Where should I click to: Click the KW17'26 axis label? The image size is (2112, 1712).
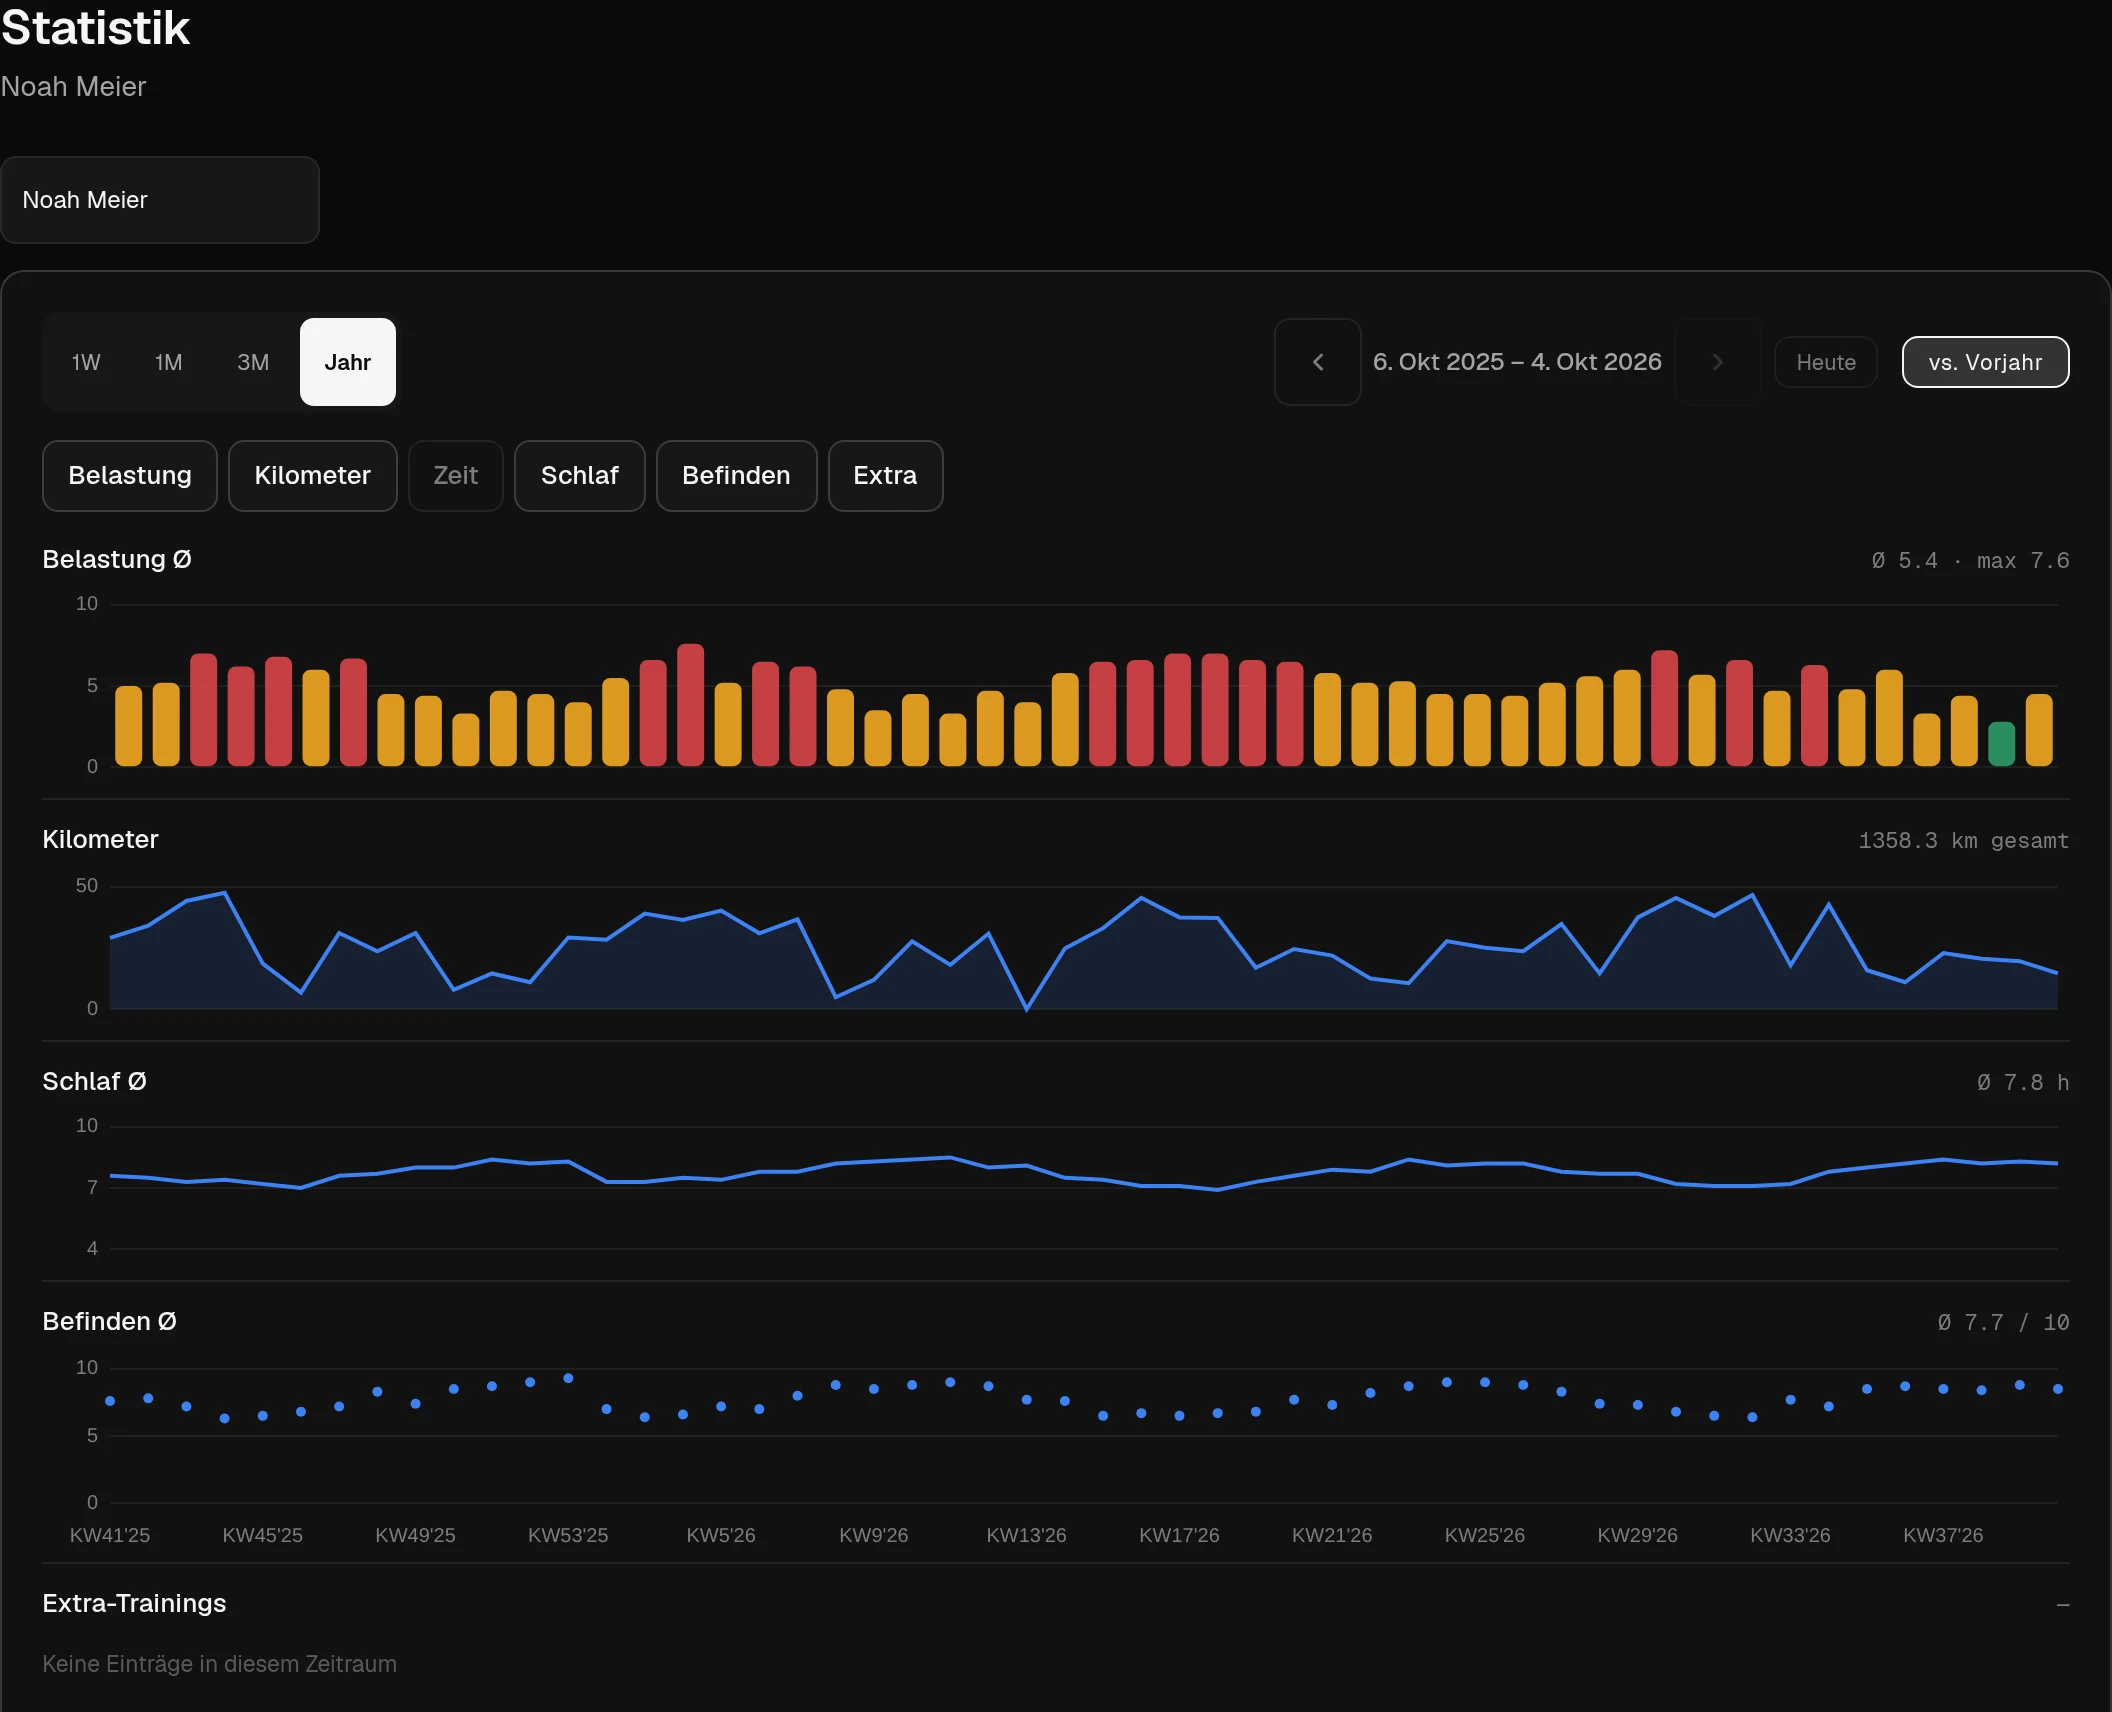(x=1179, y=1535)
